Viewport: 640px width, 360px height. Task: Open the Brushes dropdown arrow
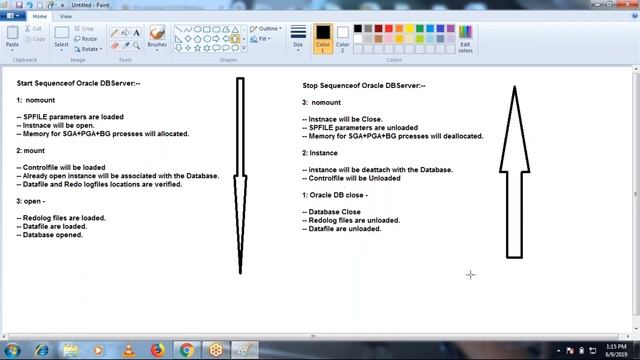[157, 50]
